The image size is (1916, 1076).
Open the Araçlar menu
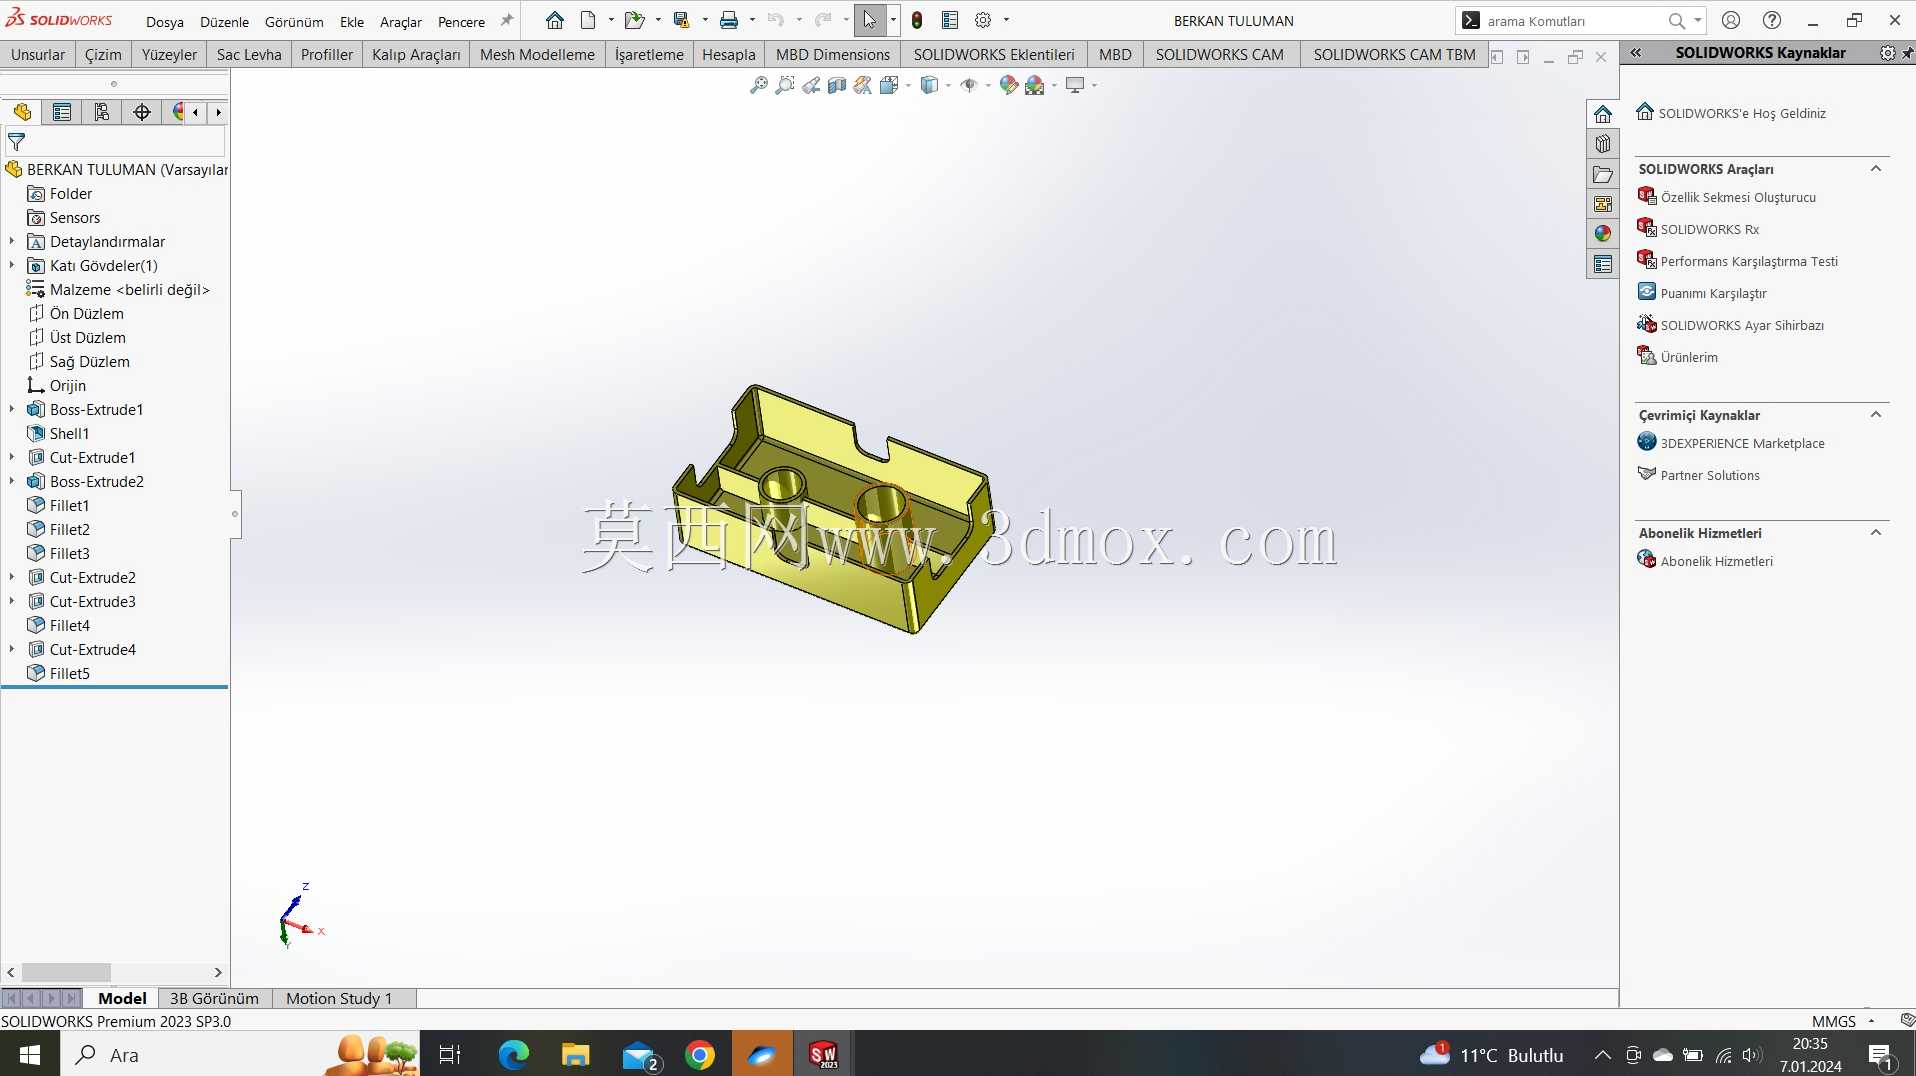tap(400, 22)
